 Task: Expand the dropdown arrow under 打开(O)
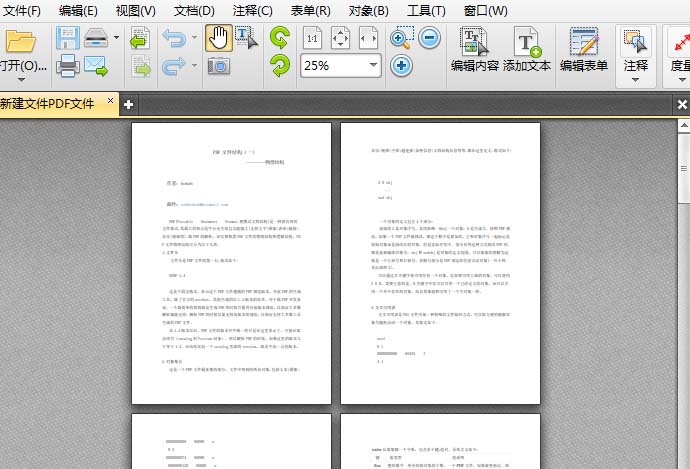[x=21, y=80]
